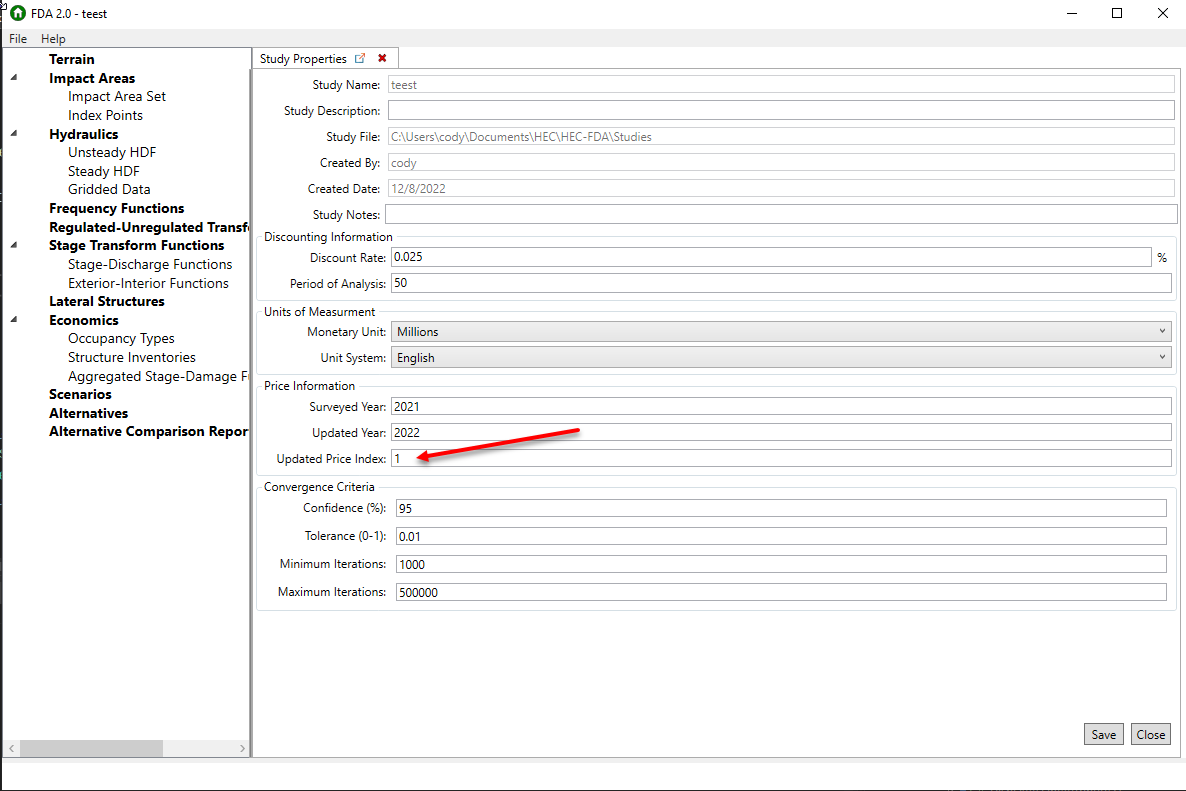The width and height of the screenshot is (1186, 791).
Task: Open the Unit System dropdown
Action: (x=1161, y=357)
